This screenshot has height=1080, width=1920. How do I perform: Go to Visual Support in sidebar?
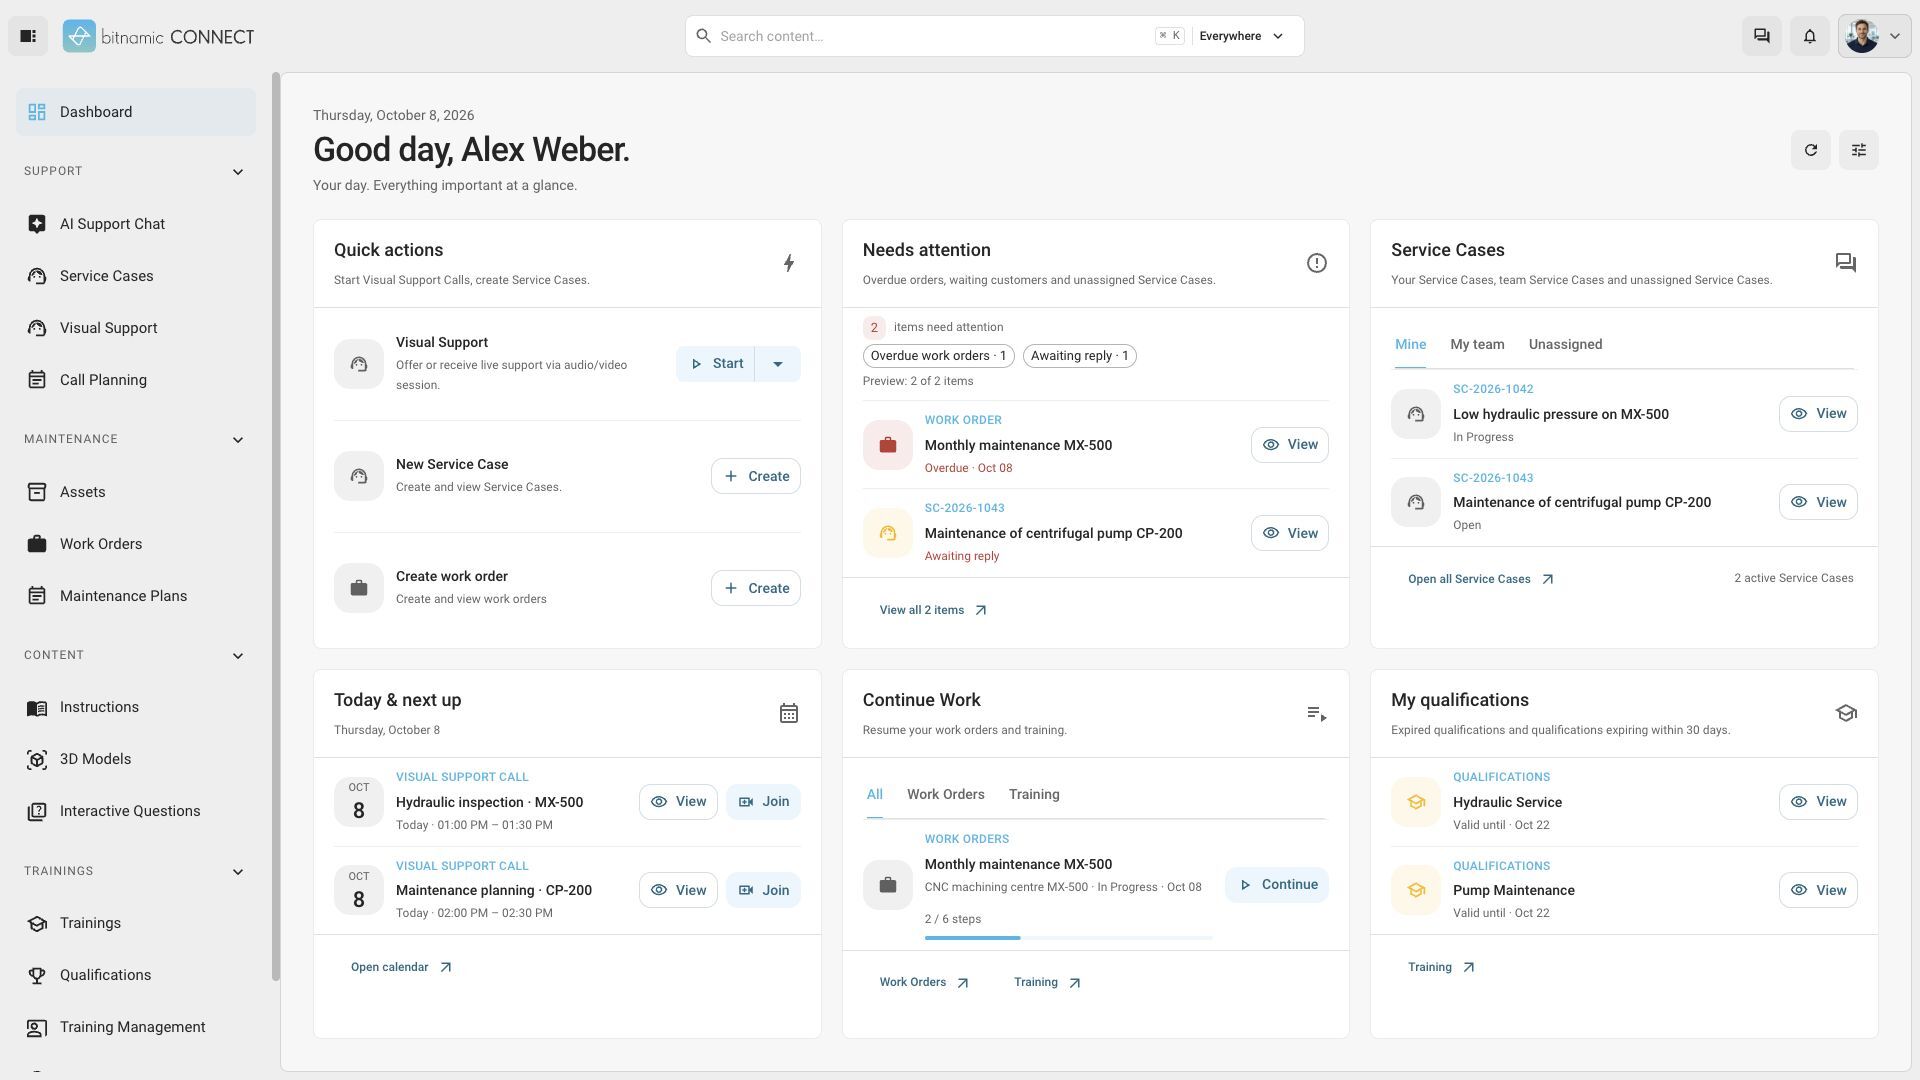click(x=136, y=328)
